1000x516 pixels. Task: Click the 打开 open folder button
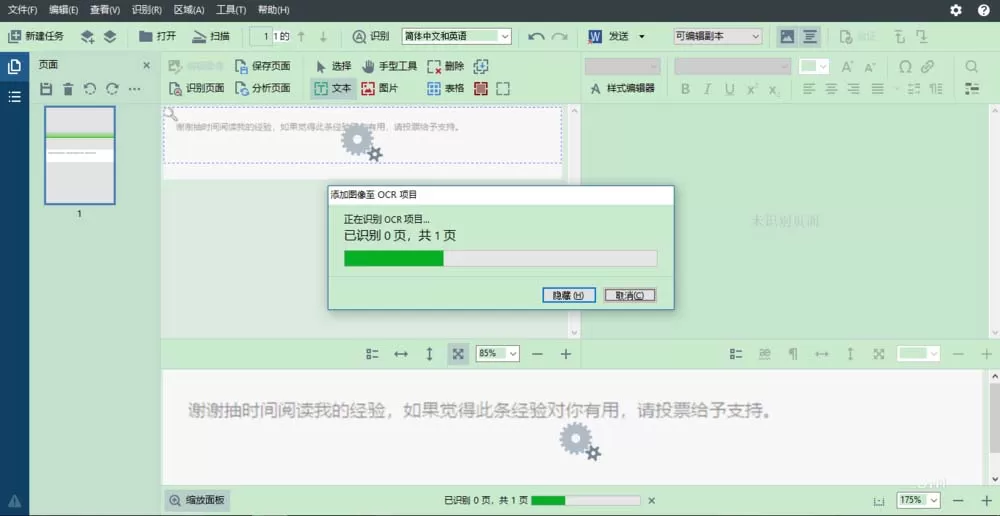coord(158,36)
